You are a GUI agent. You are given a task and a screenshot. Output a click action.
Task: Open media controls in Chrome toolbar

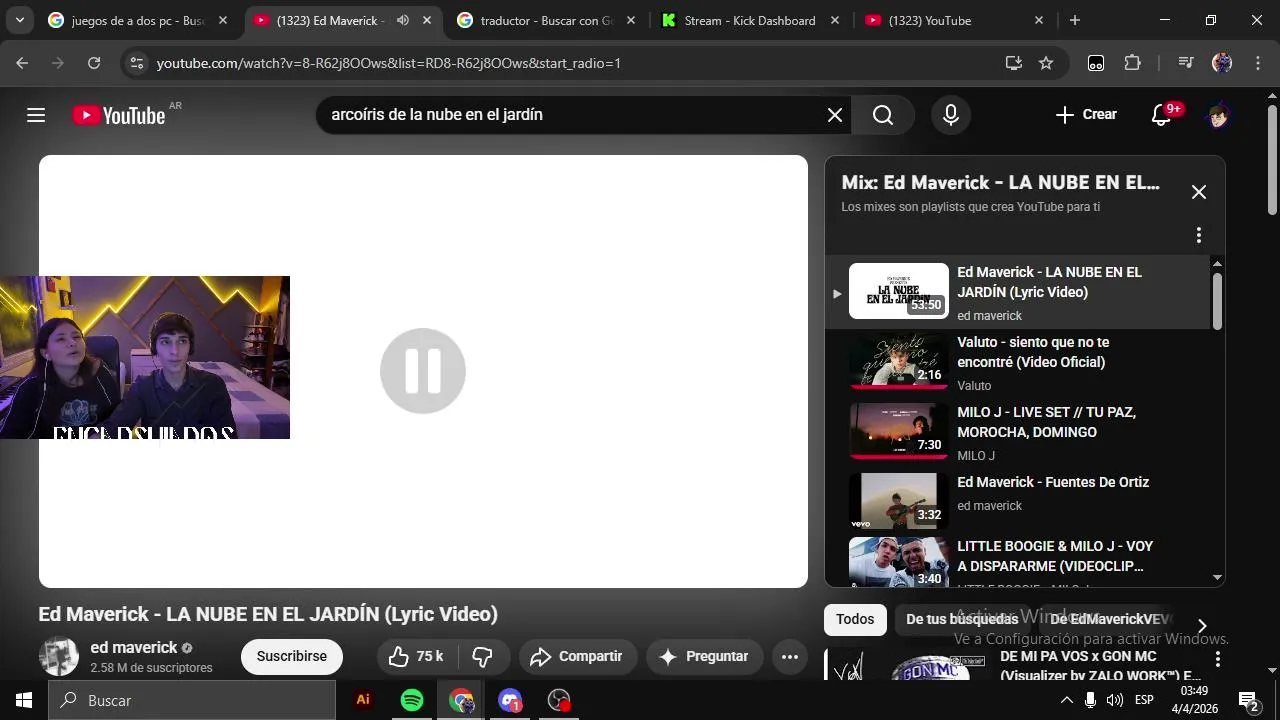tap(1186, 63)
